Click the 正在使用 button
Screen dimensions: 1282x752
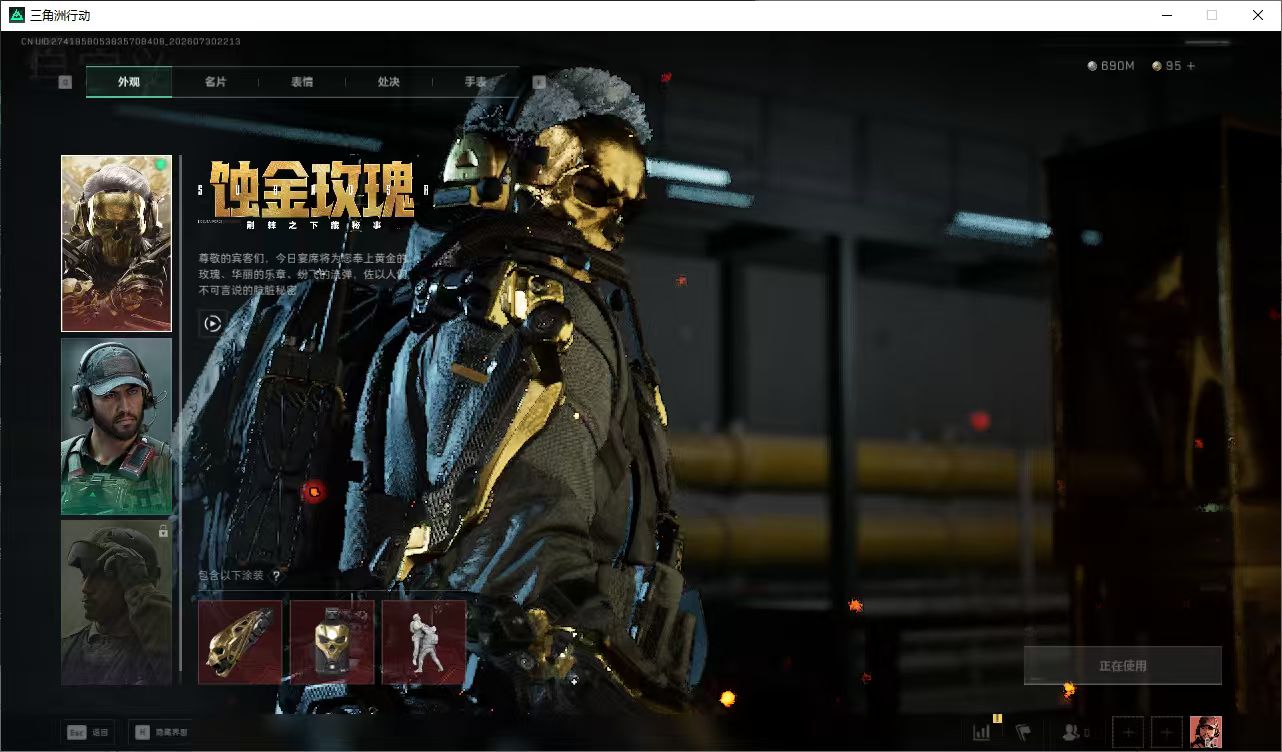[1123, 666]
